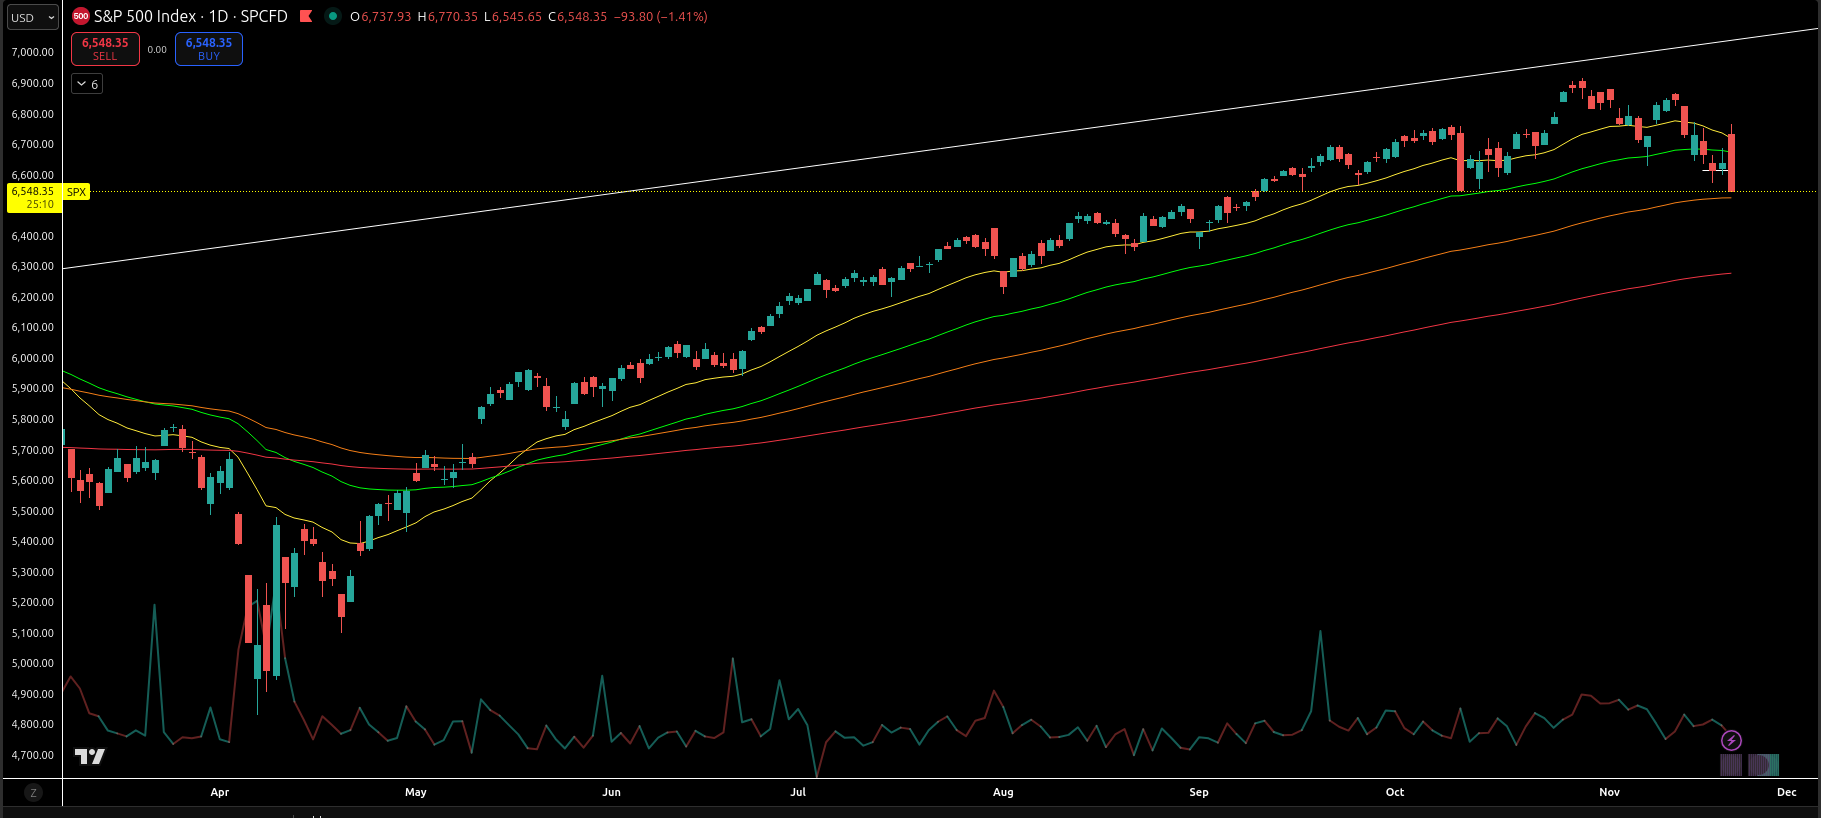This screenshot has width=1821, height=818.
Task: Expand the collapsed indicators legend showing 6
Action: point(87,84)
